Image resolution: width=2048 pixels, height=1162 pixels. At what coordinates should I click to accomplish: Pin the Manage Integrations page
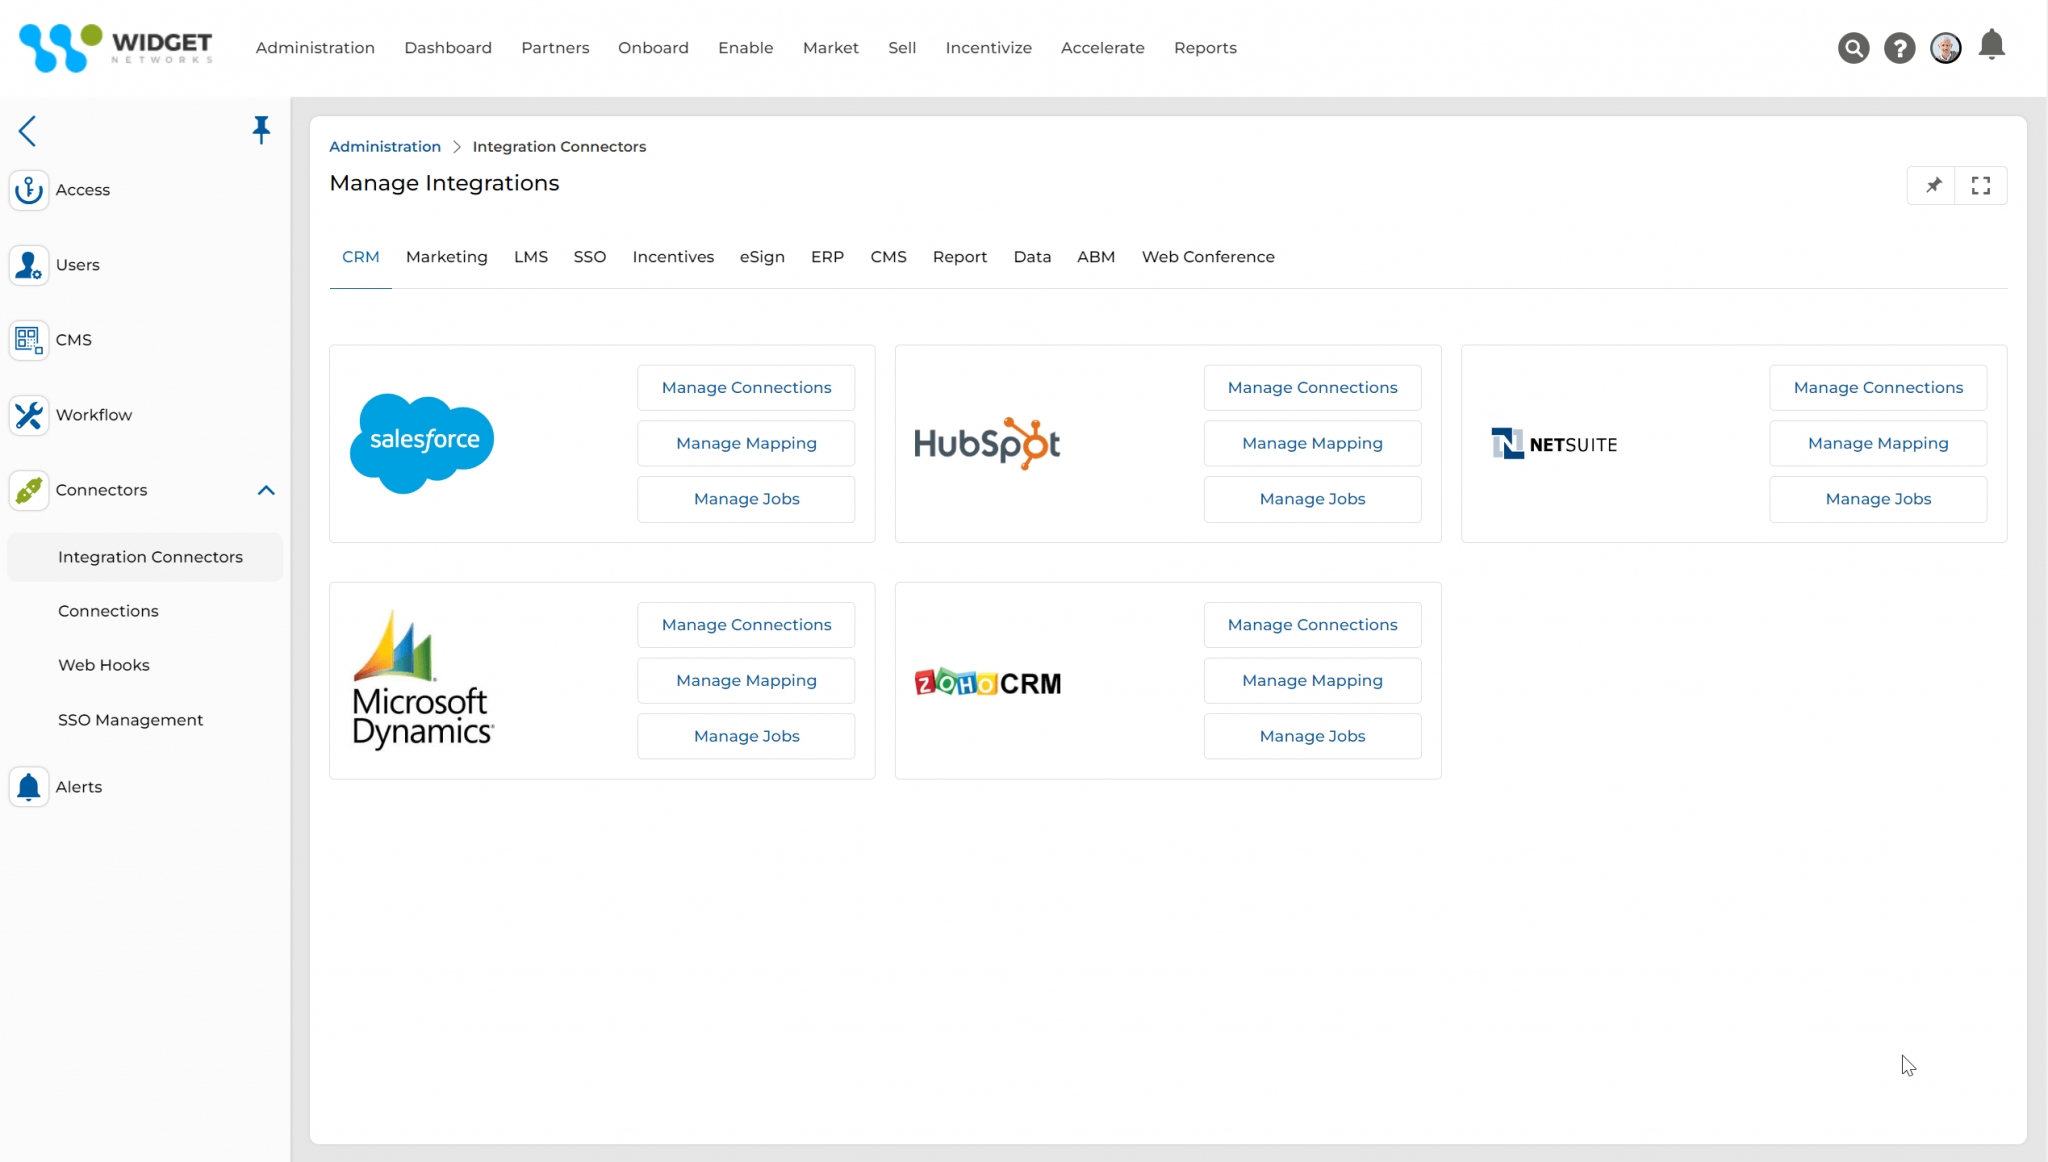click(x=1932, y=185)
